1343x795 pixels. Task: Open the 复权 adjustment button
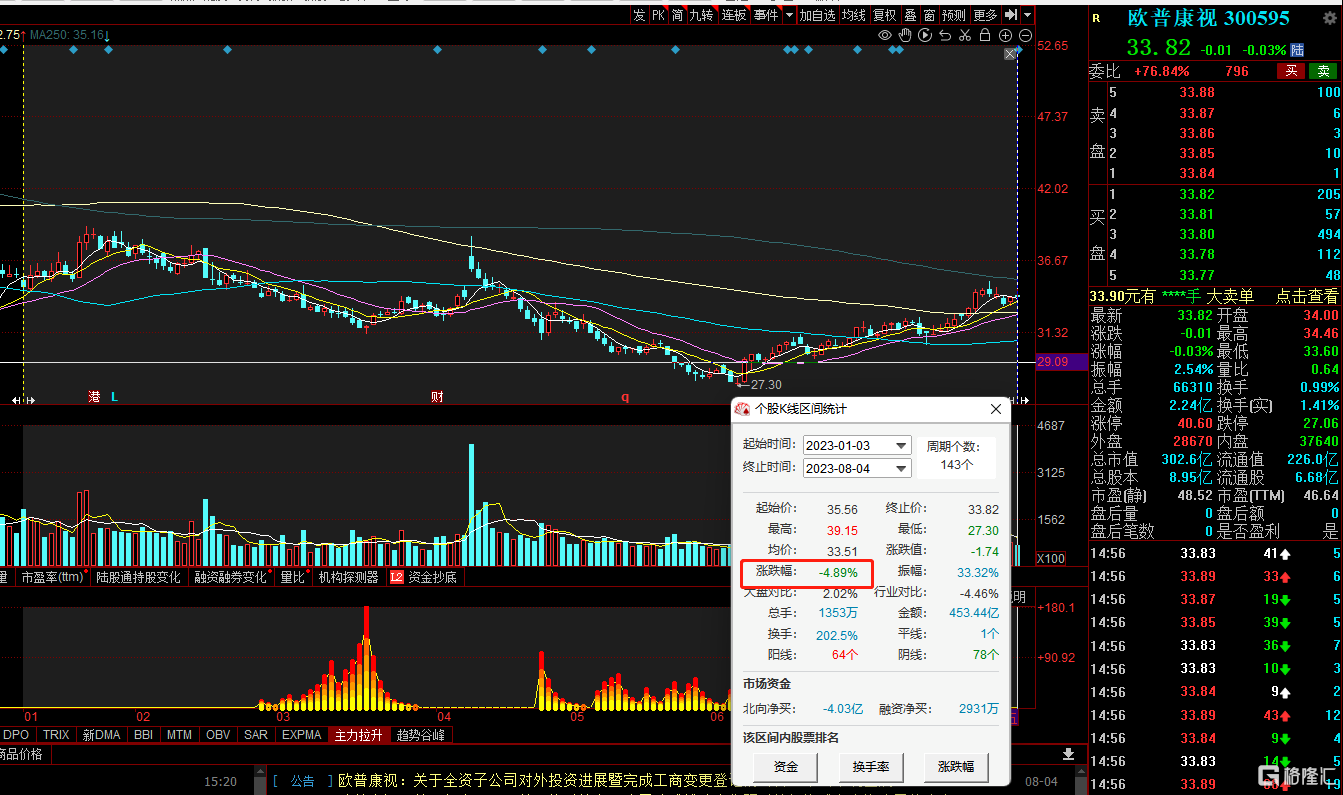(885, 15)
